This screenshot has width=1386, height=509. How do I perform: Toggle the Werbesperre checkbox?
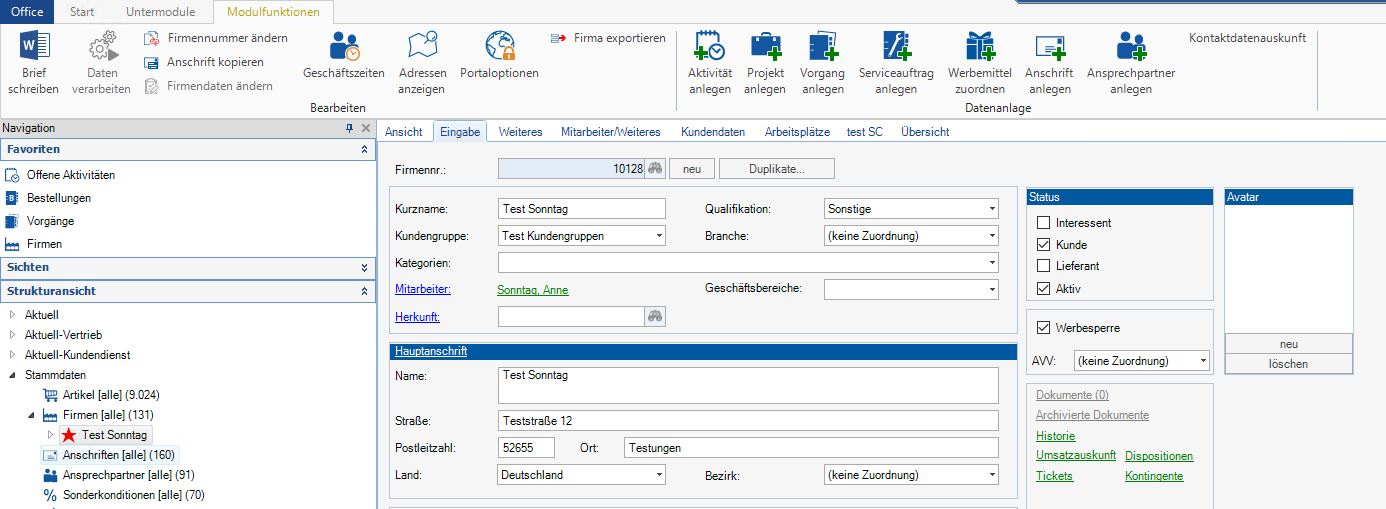coord(1044,328)
